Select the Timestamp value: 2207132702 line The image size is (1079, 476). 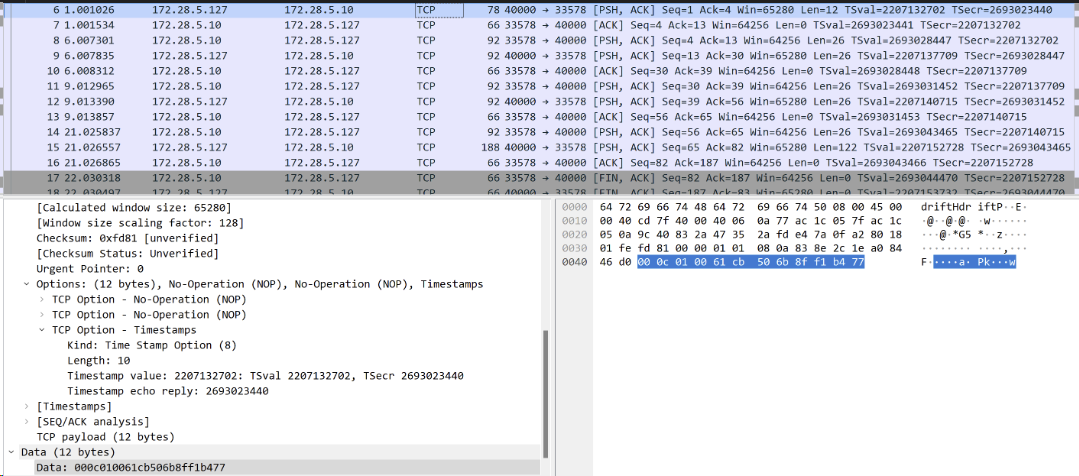[x=265, y=376]
